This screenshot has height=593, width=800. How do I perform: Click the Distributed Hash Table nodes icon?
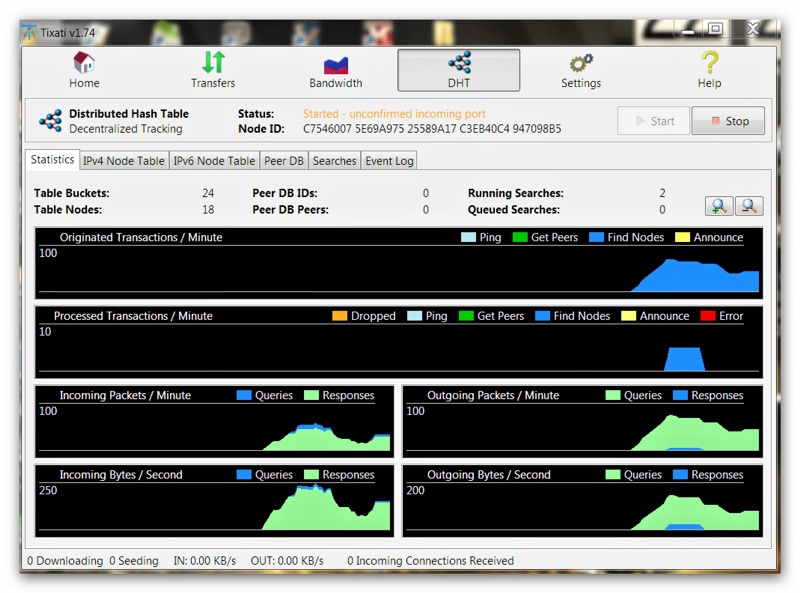(51, 121)
